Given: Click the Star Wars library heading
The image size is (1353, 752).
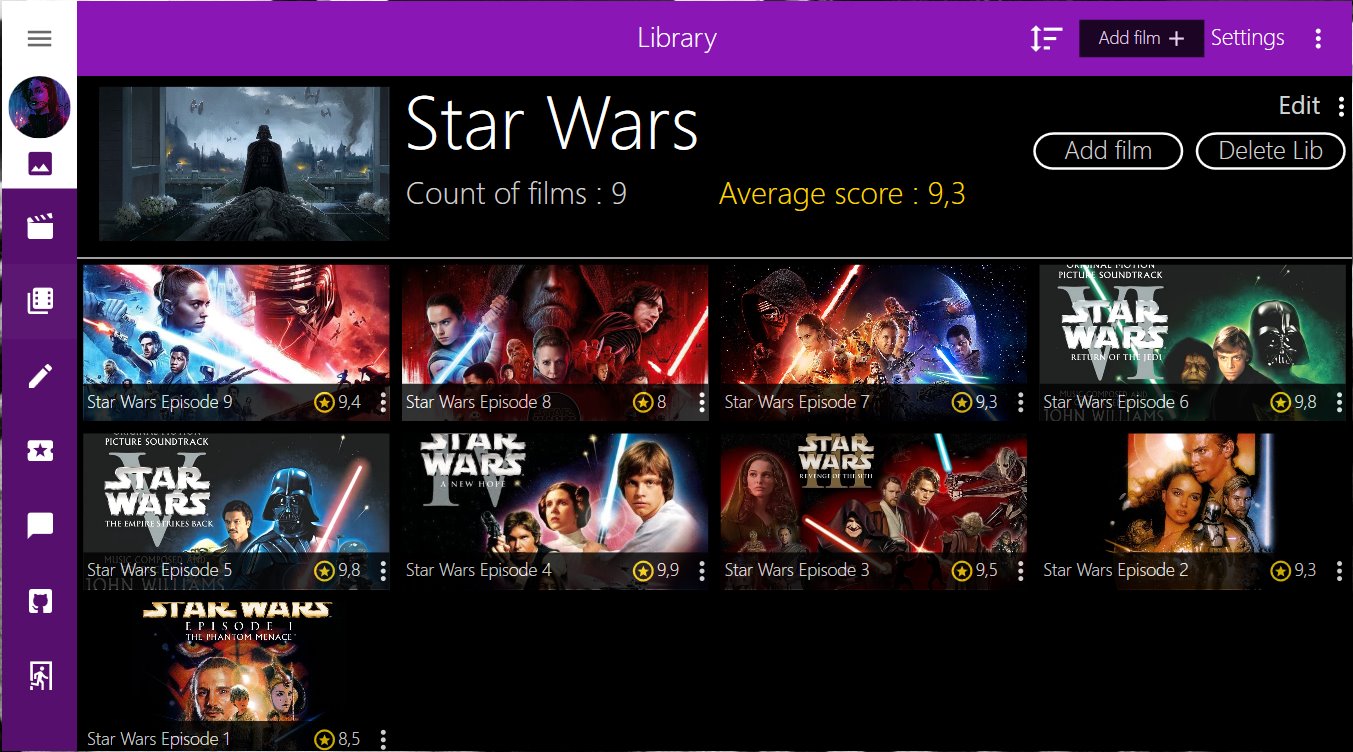Looking at the screenshot, I should point(552,126).
